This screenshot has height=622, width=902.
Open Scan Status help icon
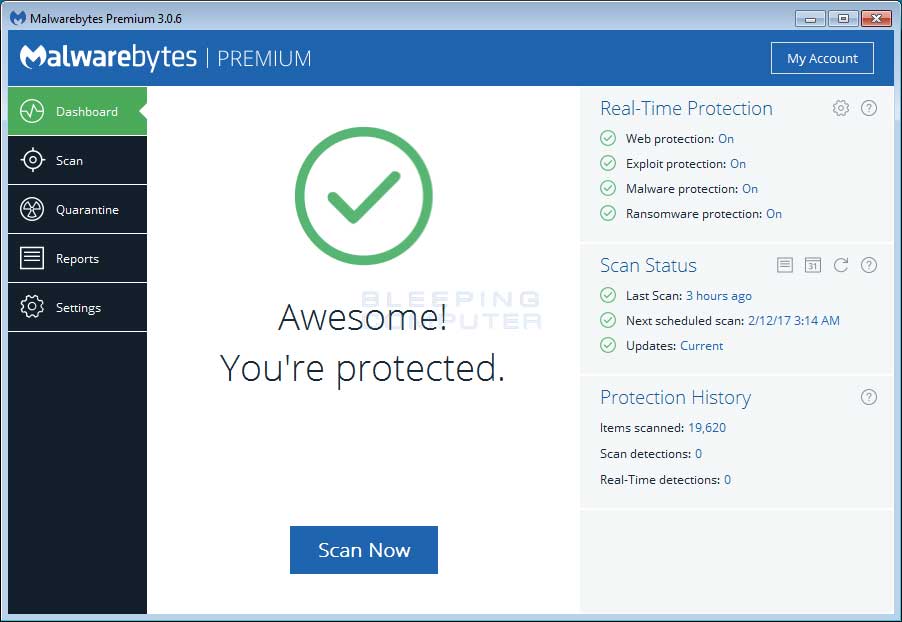869,265
